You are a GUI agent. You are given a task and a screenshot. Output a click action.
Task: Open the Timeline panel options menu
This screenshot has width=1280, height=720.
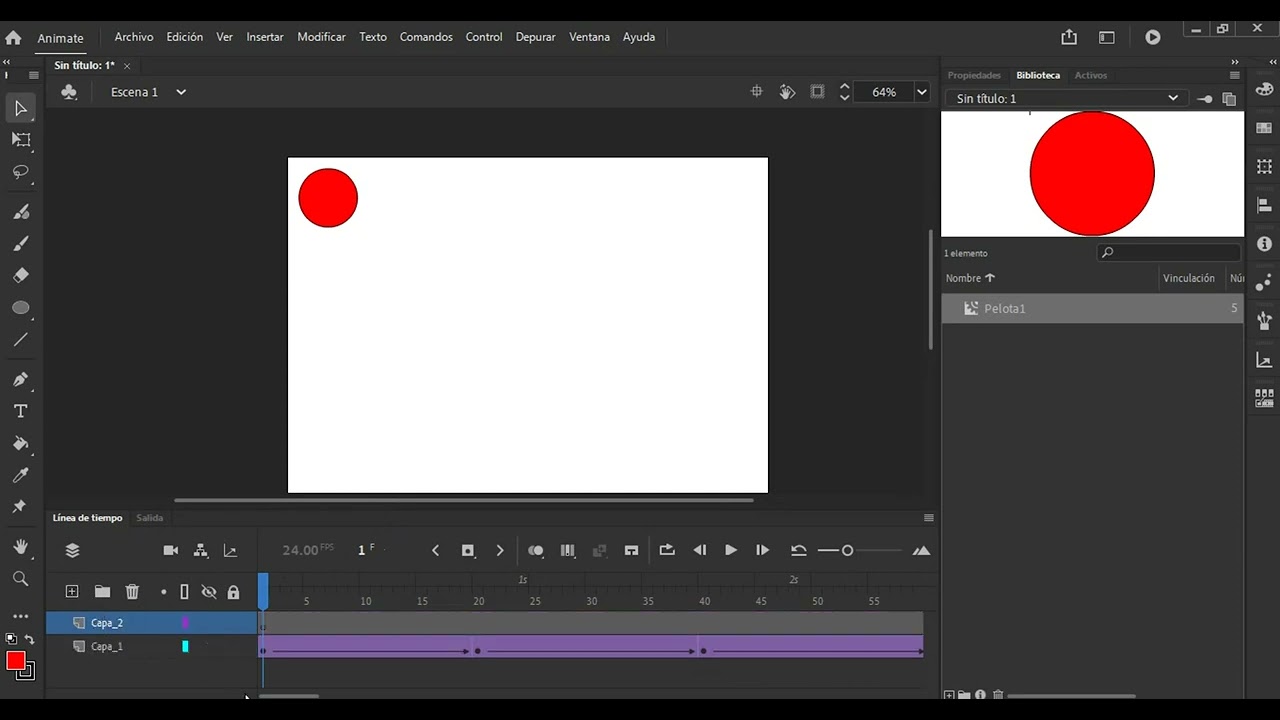pos(929,518)
